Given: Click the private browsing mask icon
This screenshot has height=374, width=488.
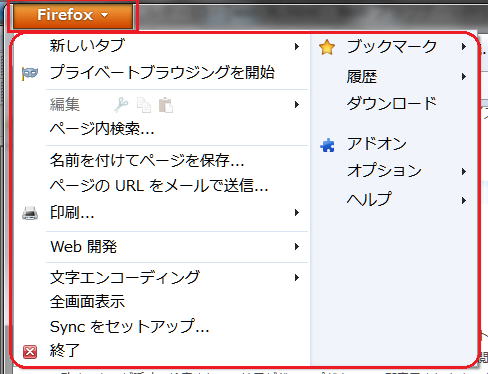Looking at the screenshot, I should click(30, 73).
